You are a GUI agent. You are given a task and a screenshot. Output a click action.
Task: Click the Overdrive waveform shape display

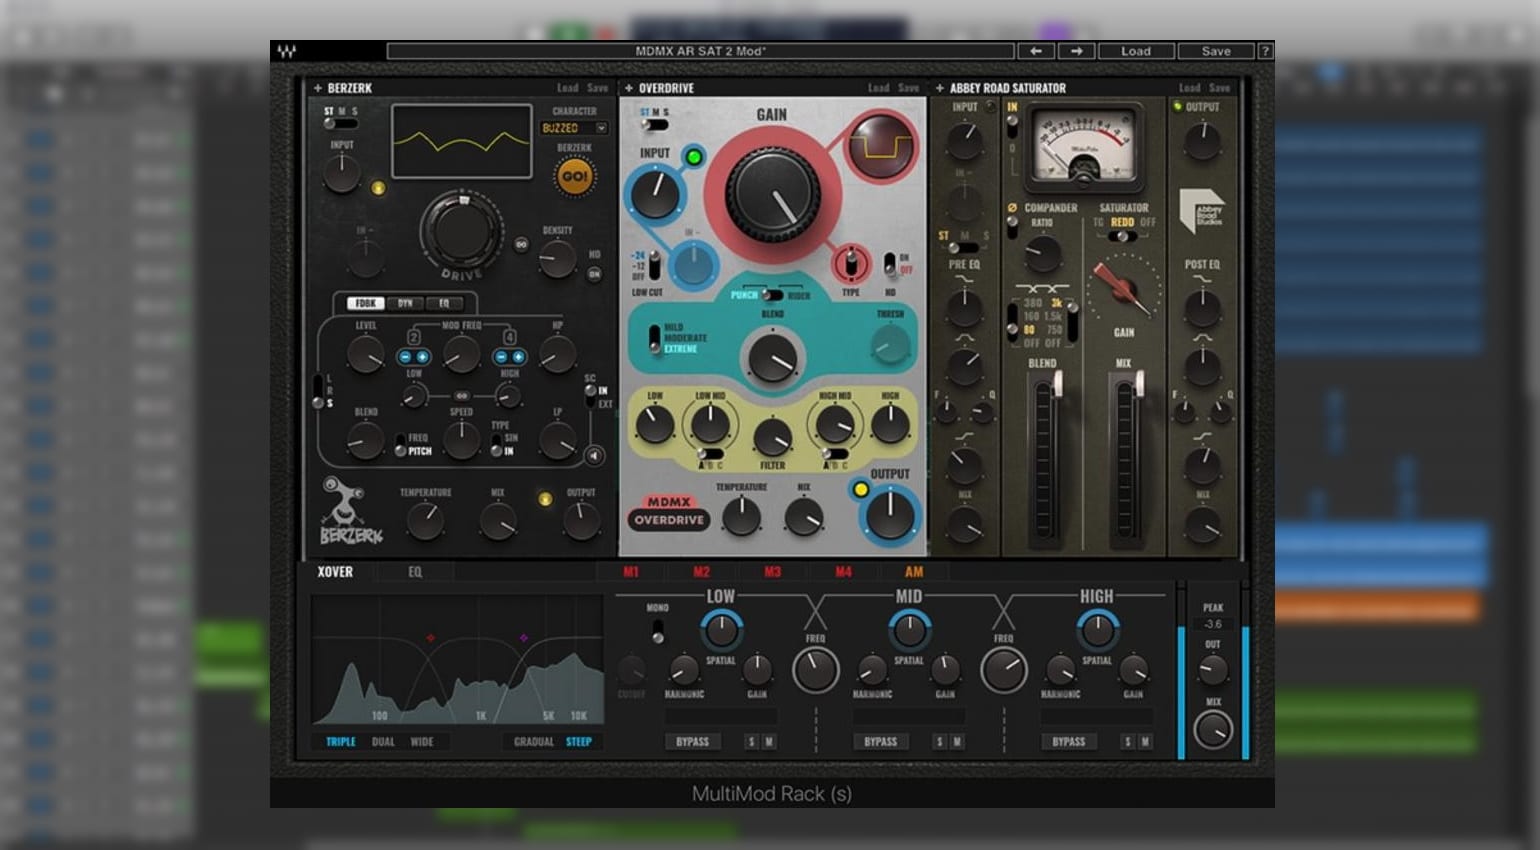[x=881, y=147]
